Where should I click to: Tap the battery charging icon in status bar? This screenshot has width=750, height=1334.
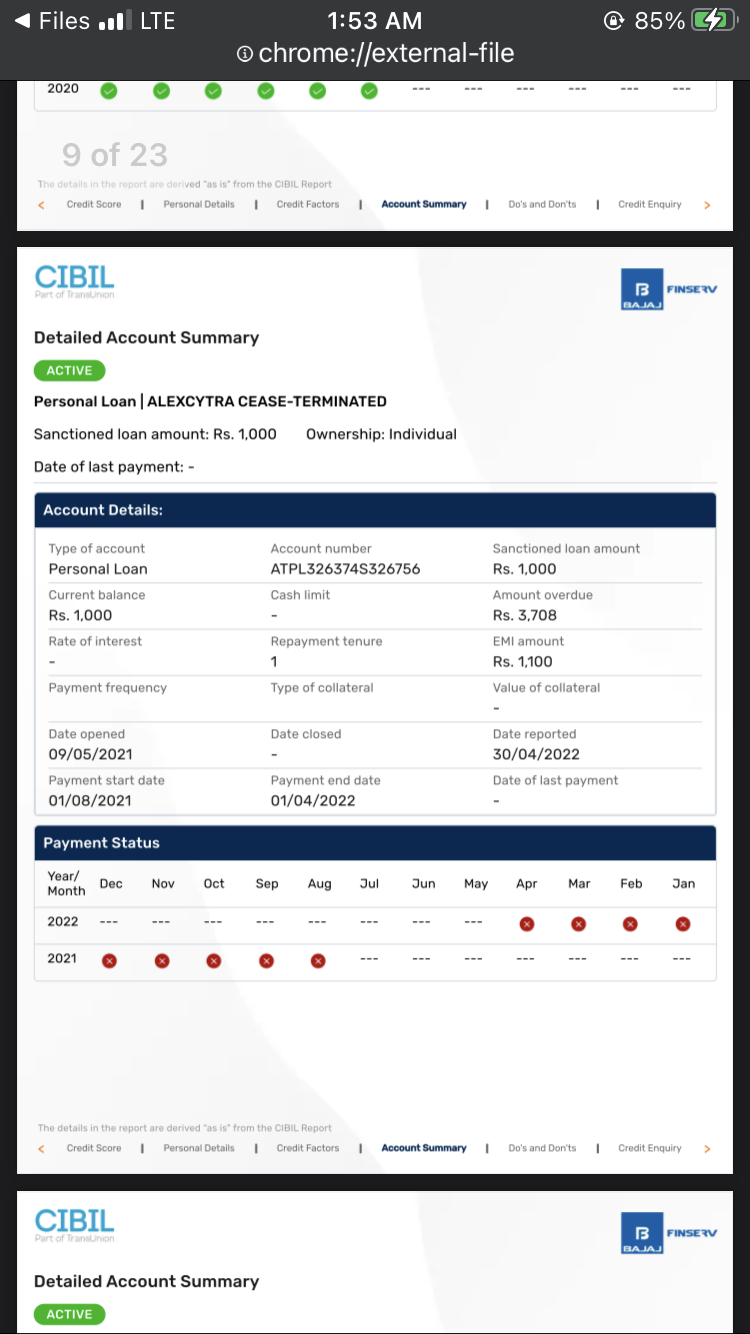point(713,21)
